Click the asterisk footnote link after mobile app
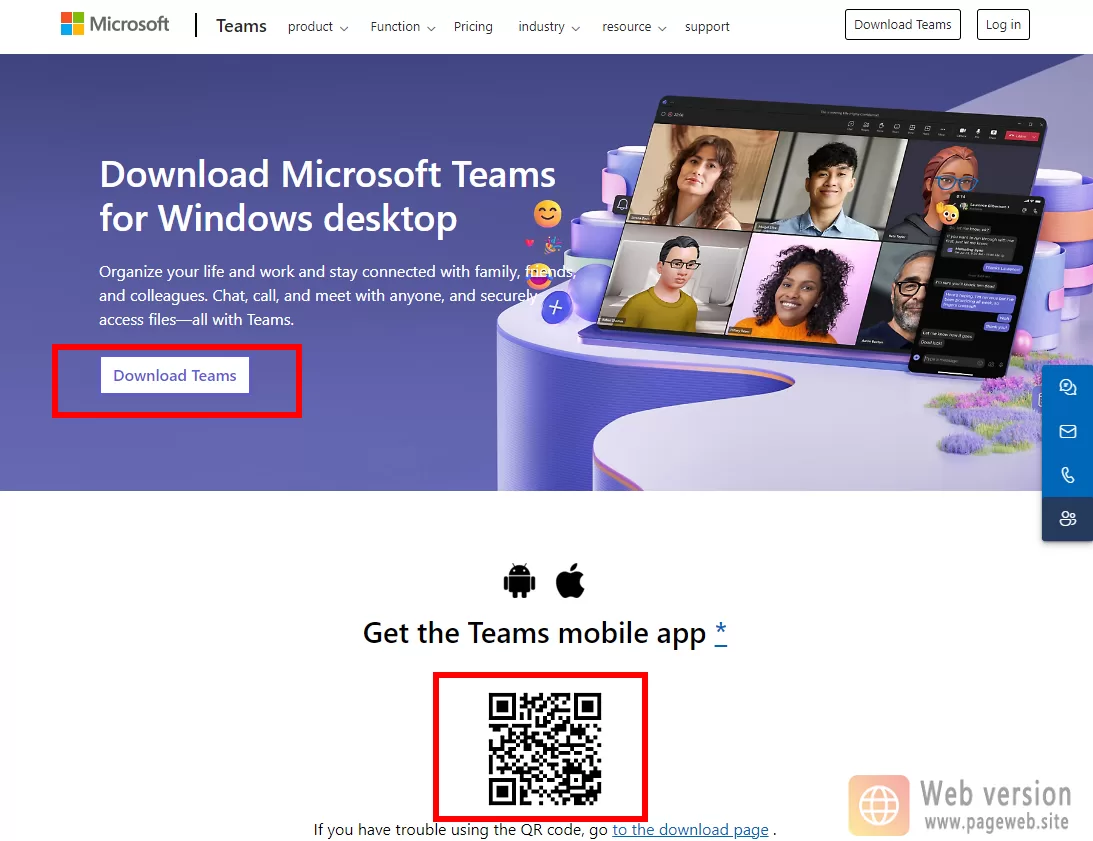 tap(721, 632)
